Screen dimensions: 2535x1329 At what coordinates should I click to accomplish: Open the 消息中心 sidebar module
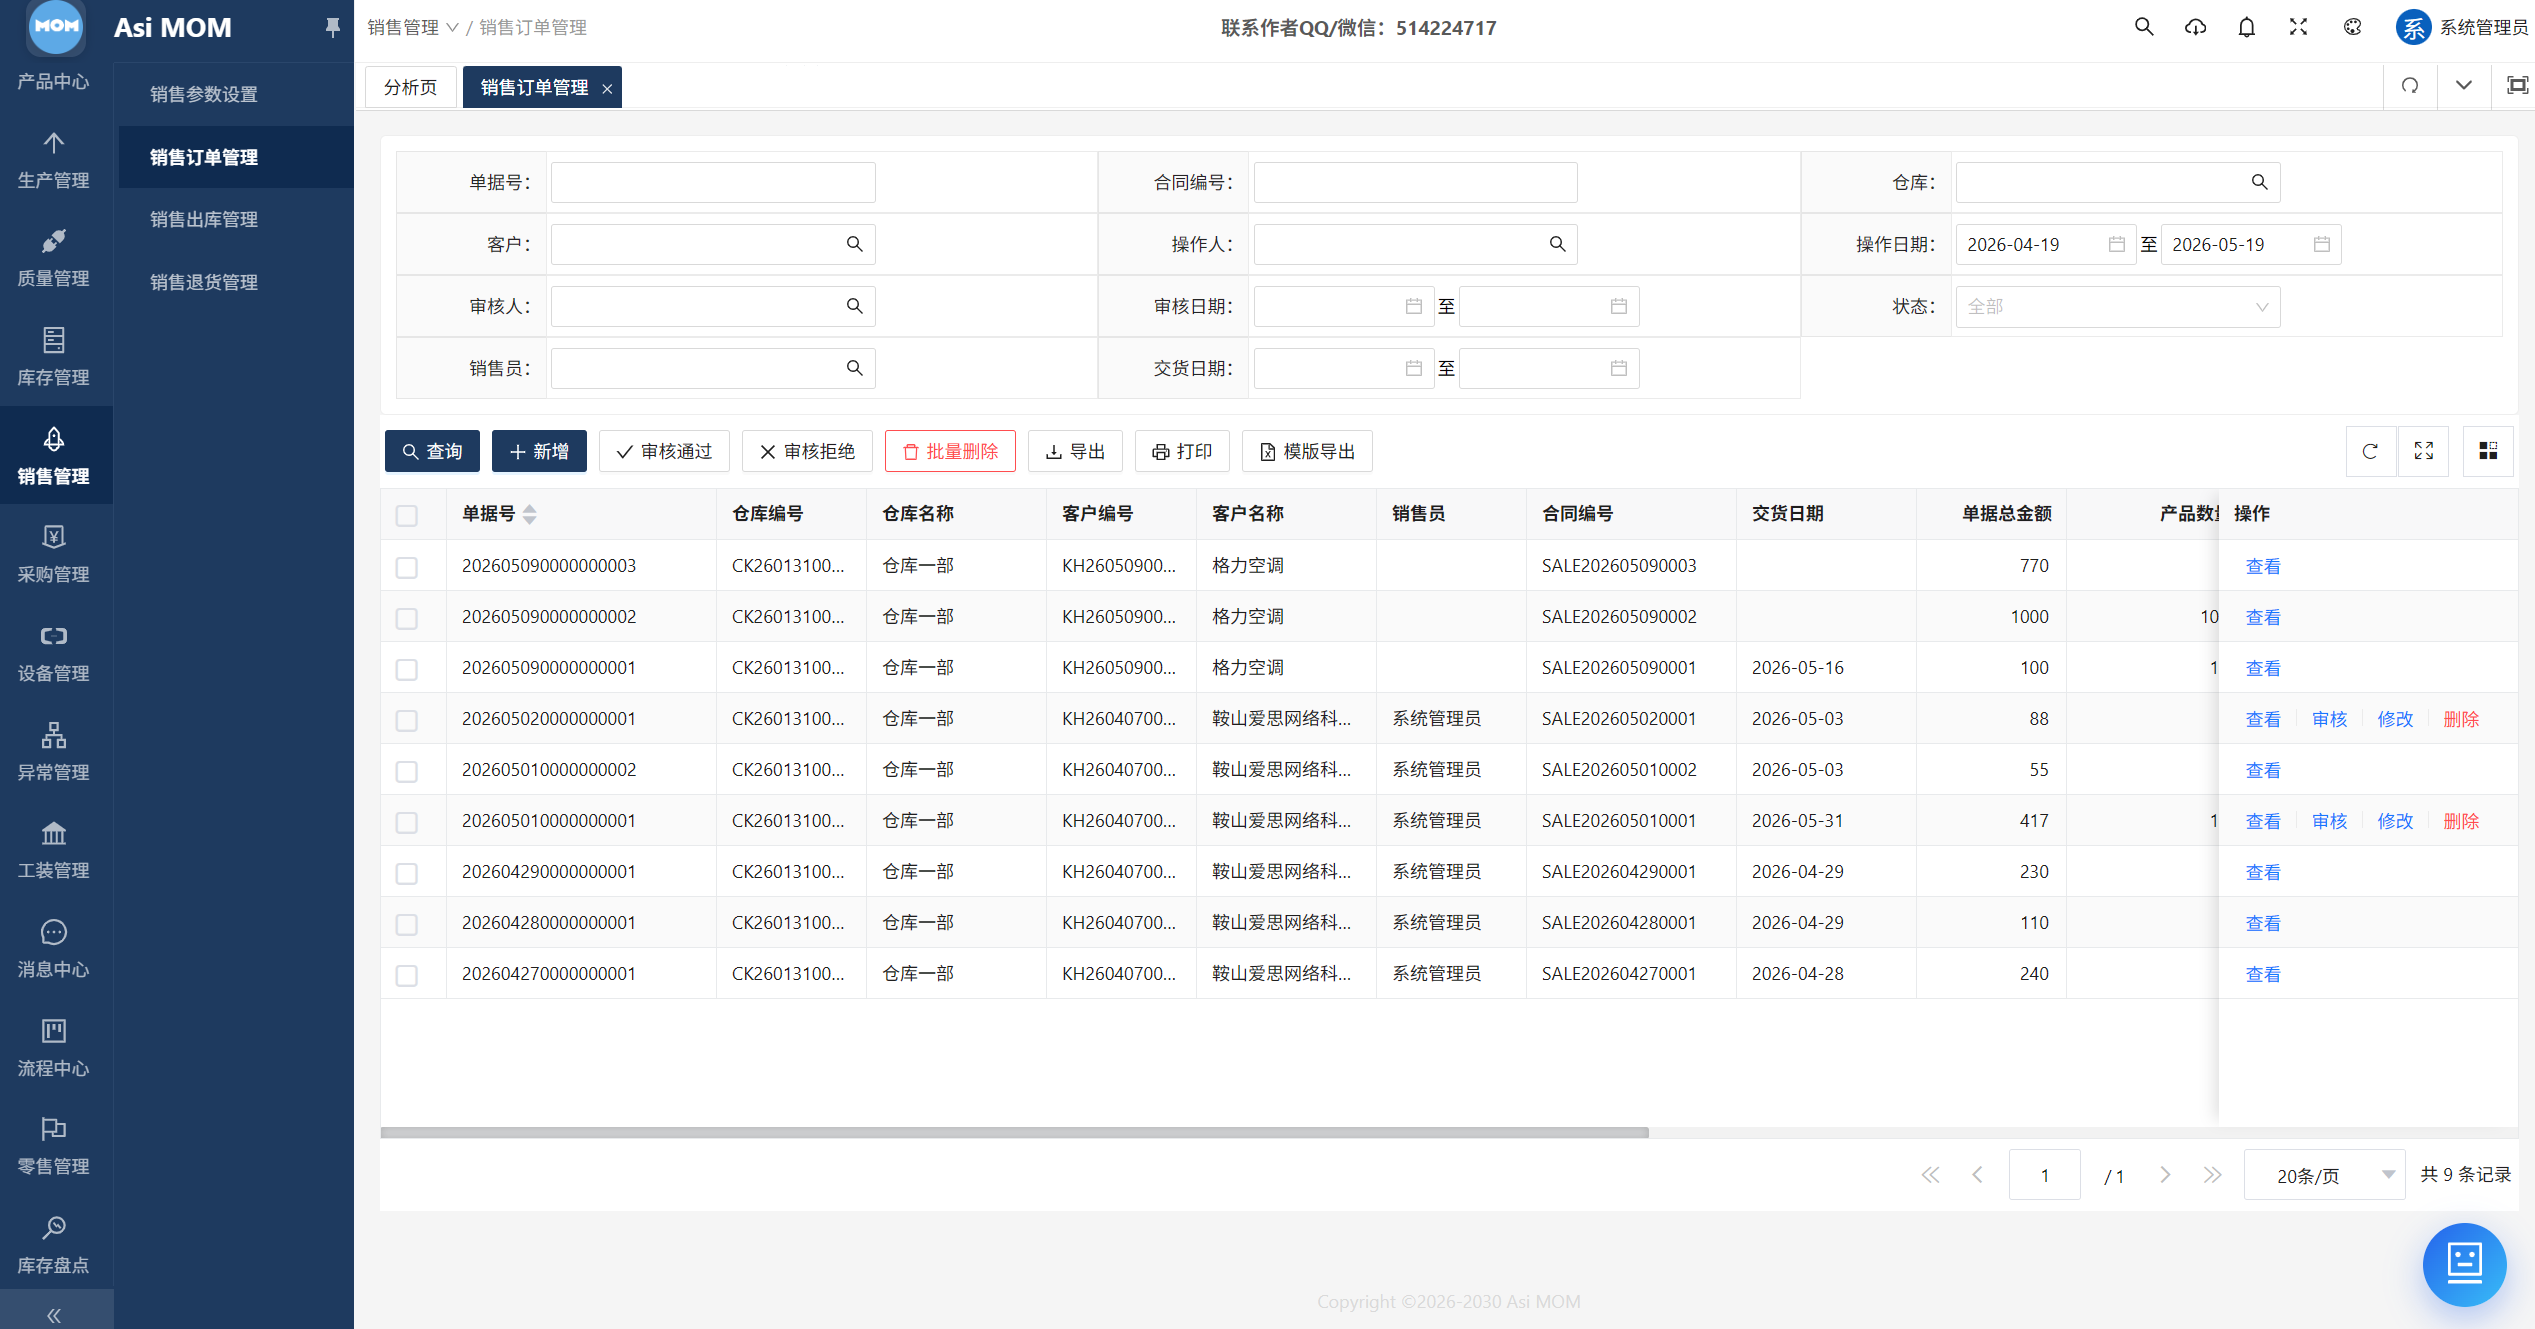point(54,949)
